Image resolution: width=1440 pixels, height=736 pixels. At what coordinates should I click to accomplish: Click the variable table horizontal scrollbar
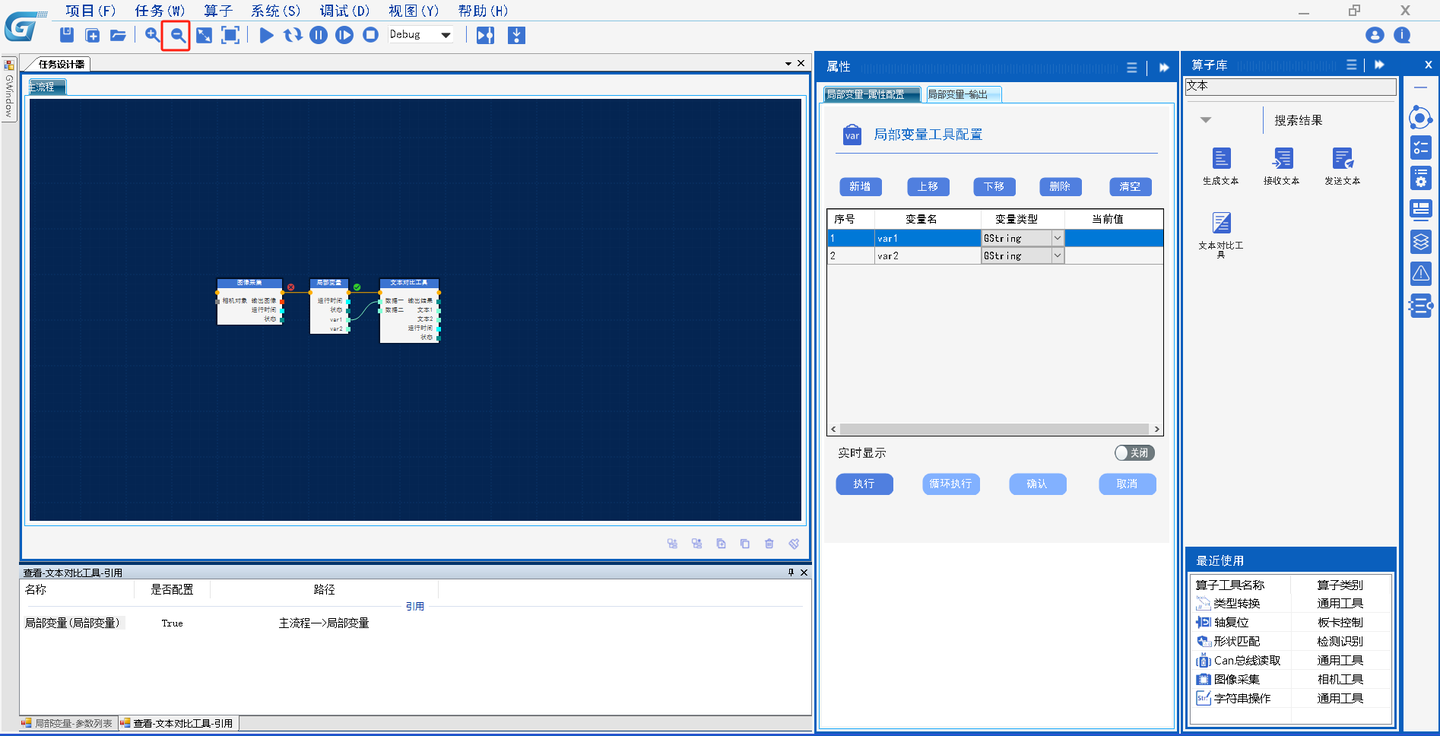click(x=995, y=429)
